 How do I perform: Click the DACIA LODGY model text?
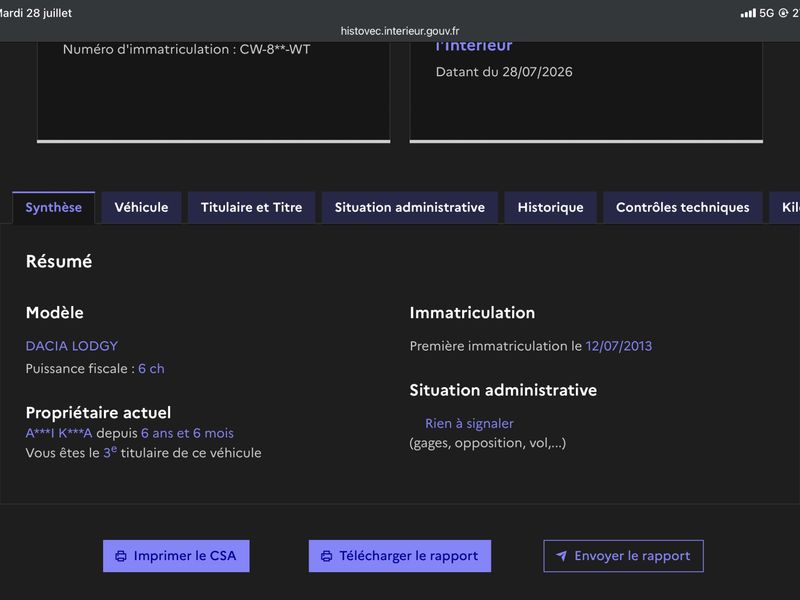72,346
